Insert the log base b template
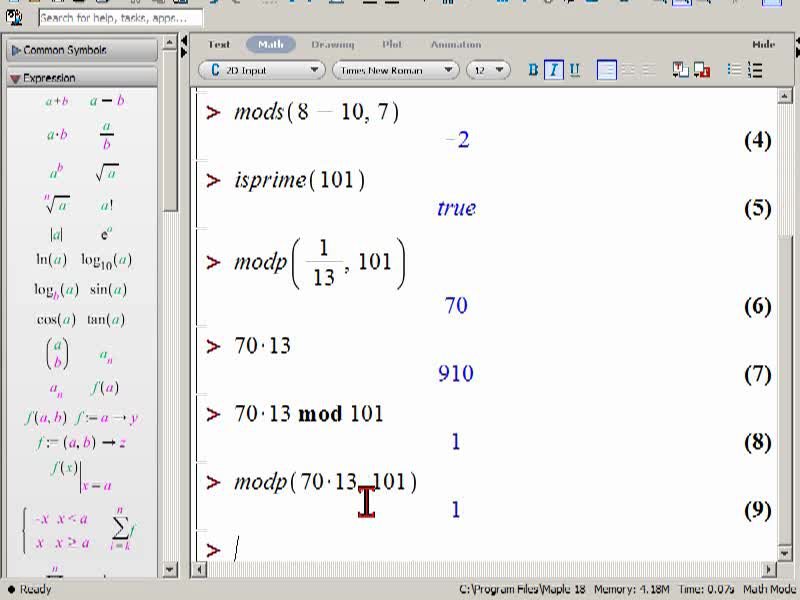The height and width of the screenshot is (600, 800). point(56,290)
